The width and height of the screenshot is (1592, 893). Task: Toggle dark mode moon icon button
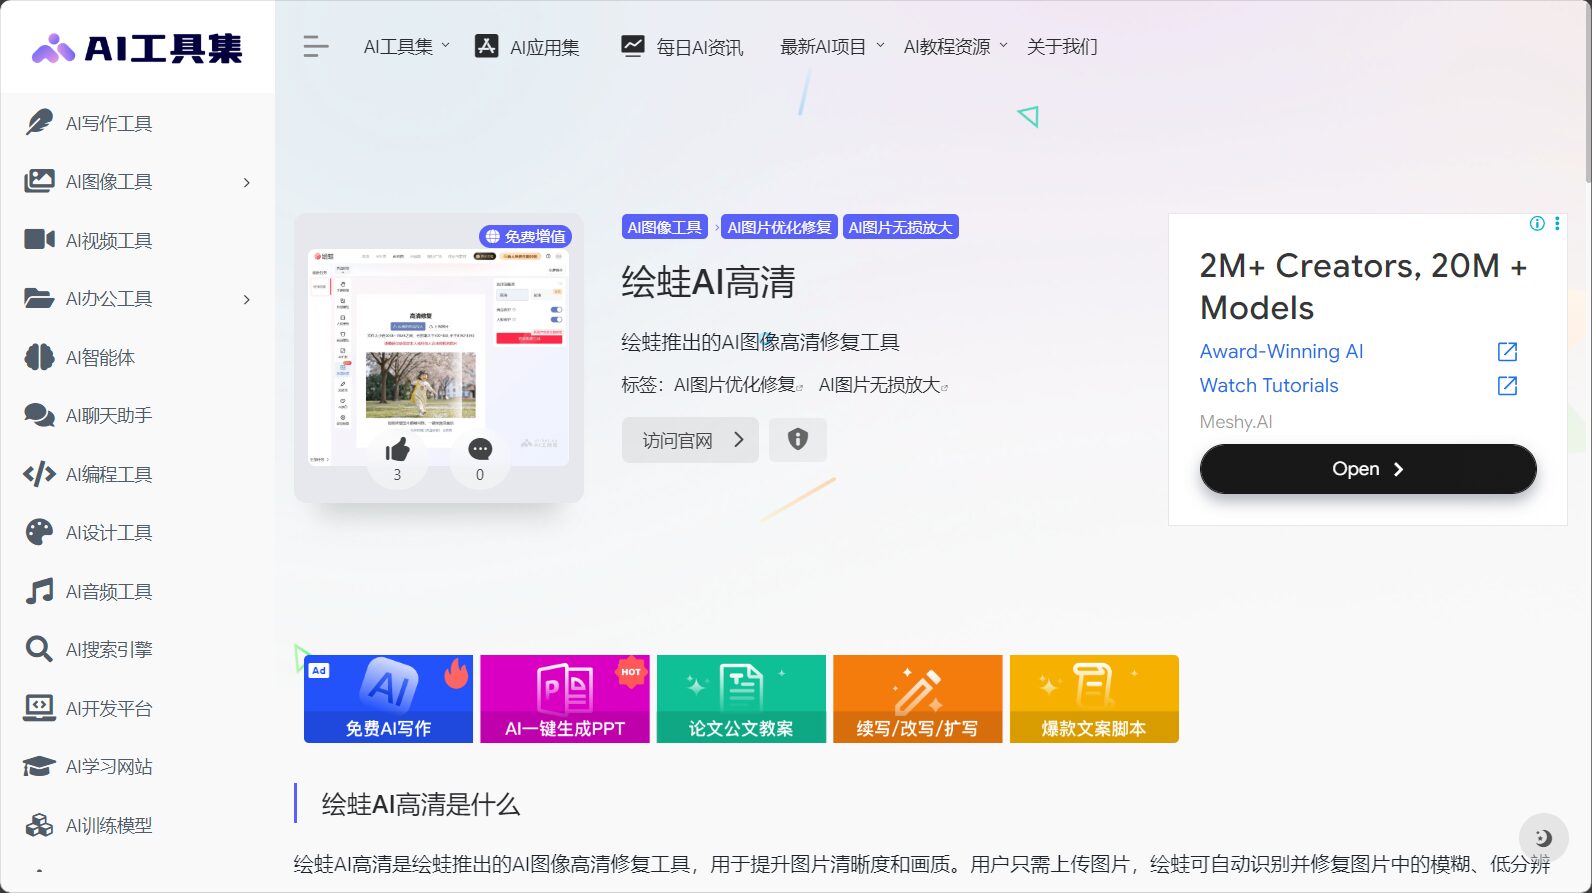[x=1543, y=837]
